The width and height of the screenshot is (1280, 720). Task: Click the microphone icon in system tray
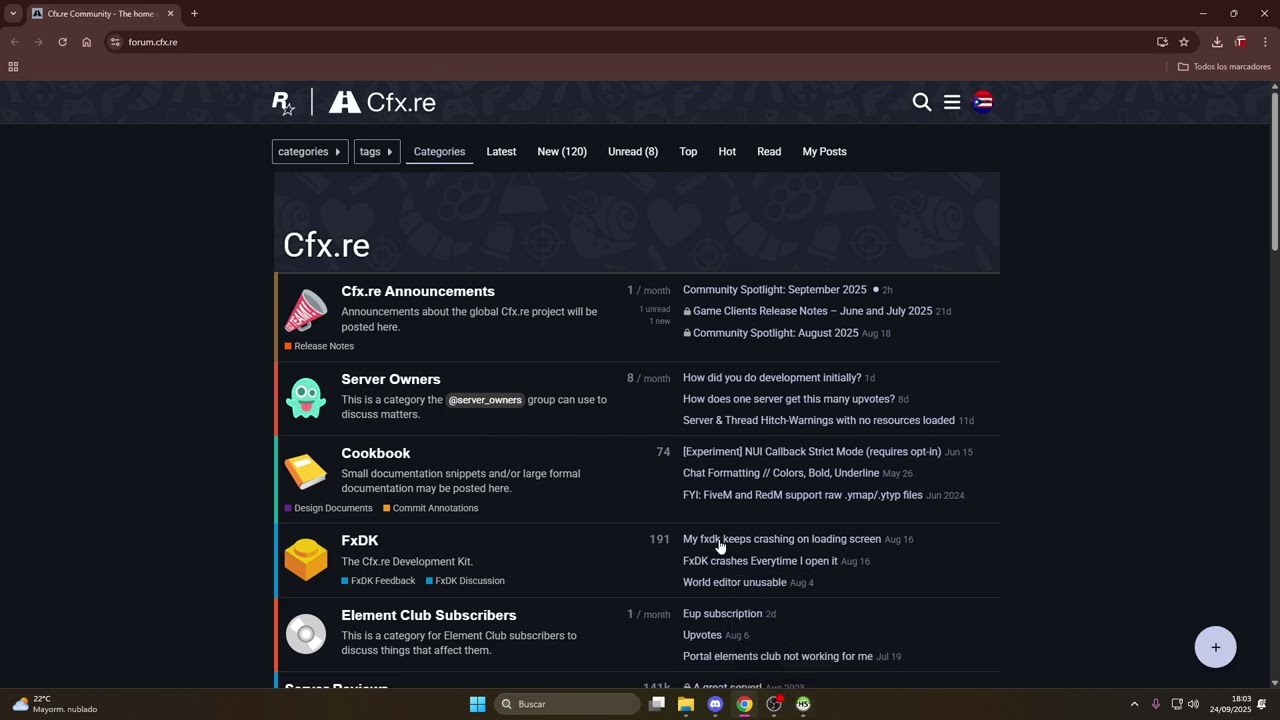tap(1156, 704)
